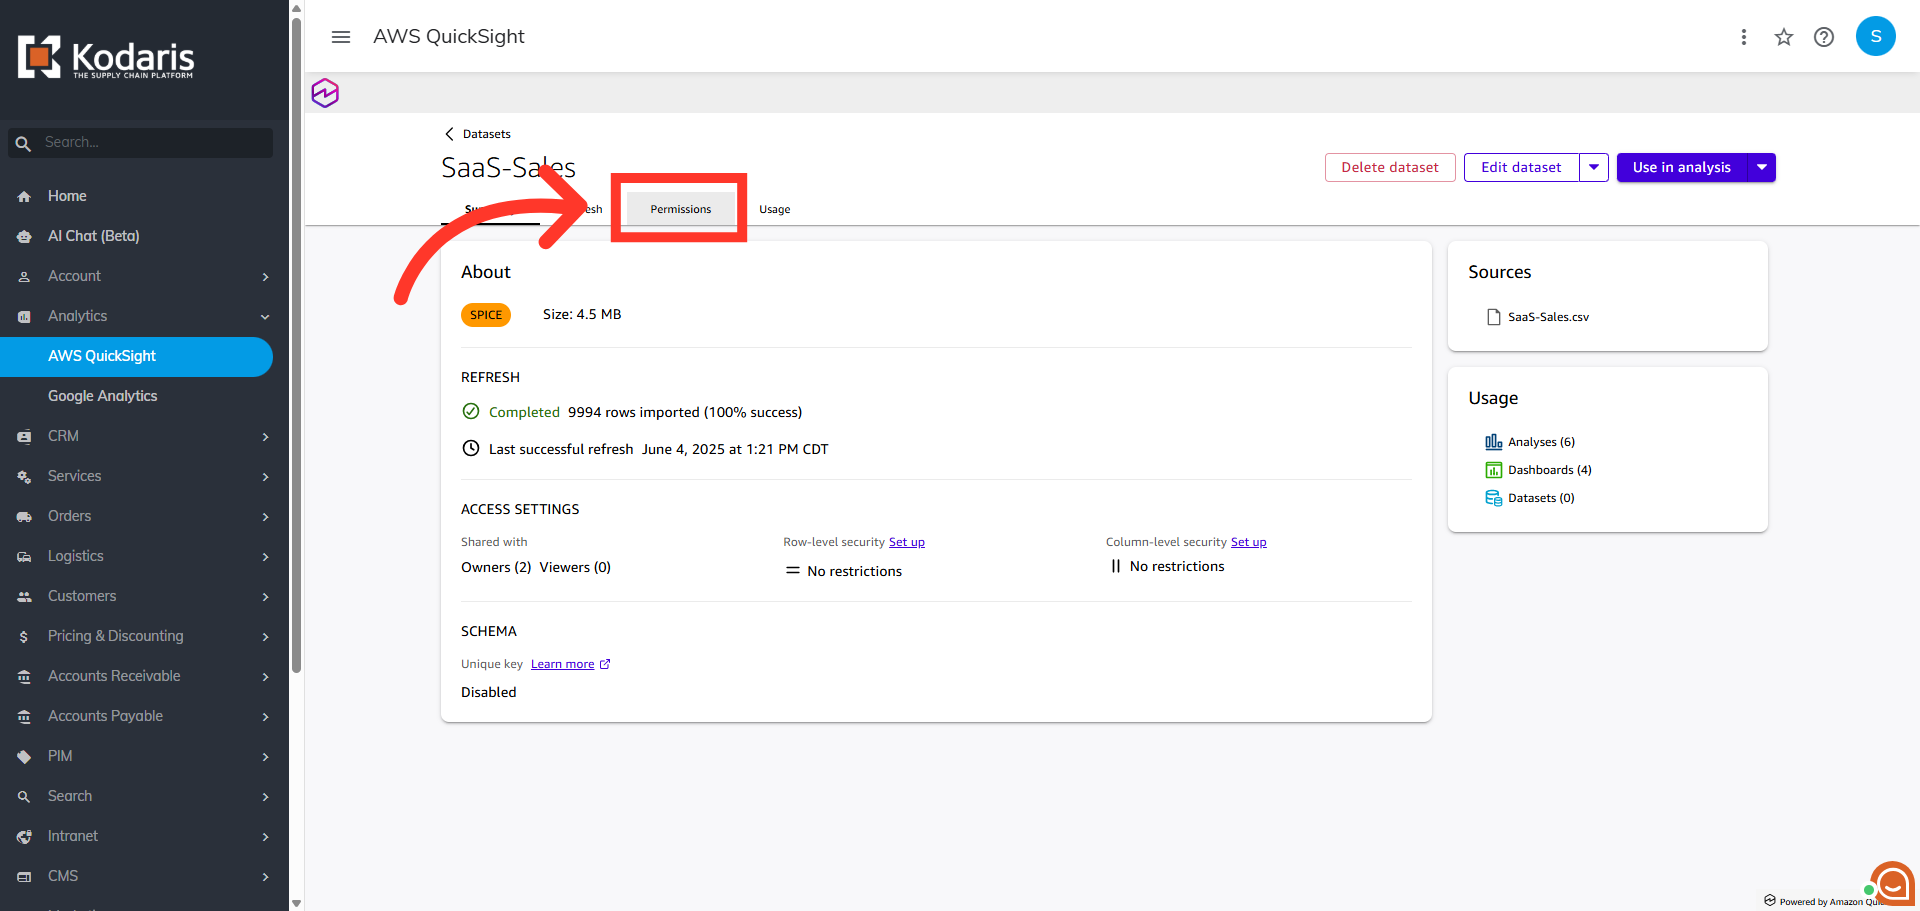This screenshot has width=1920, height=911.
Task: Click the Edit dataset button
Action: tap(1521, 167)
